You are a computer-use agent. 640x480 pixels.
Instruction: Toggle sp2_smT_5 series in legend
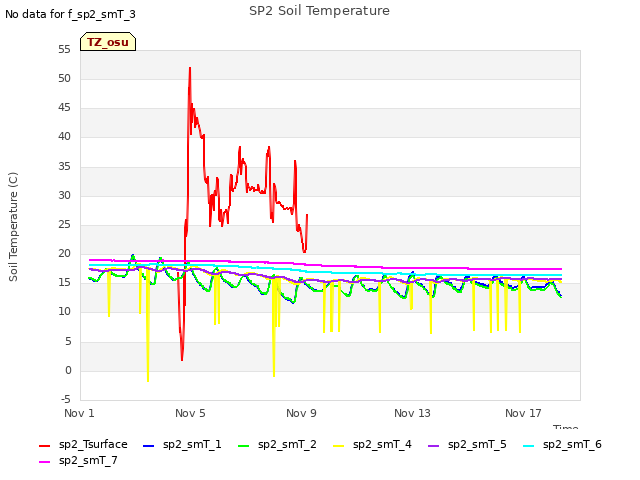[467, 444]
